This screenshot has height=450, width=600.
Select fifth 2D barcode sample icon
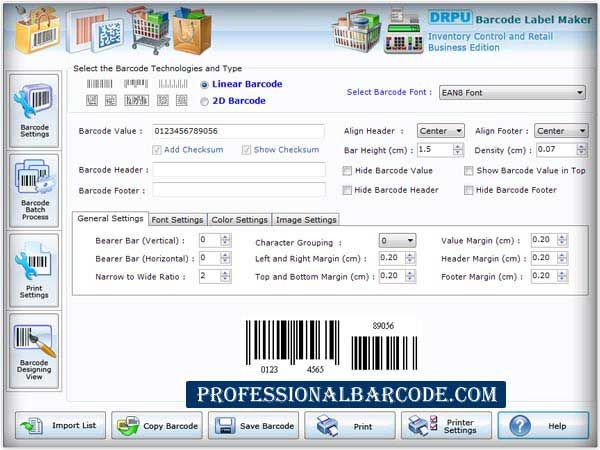[181, 101]
